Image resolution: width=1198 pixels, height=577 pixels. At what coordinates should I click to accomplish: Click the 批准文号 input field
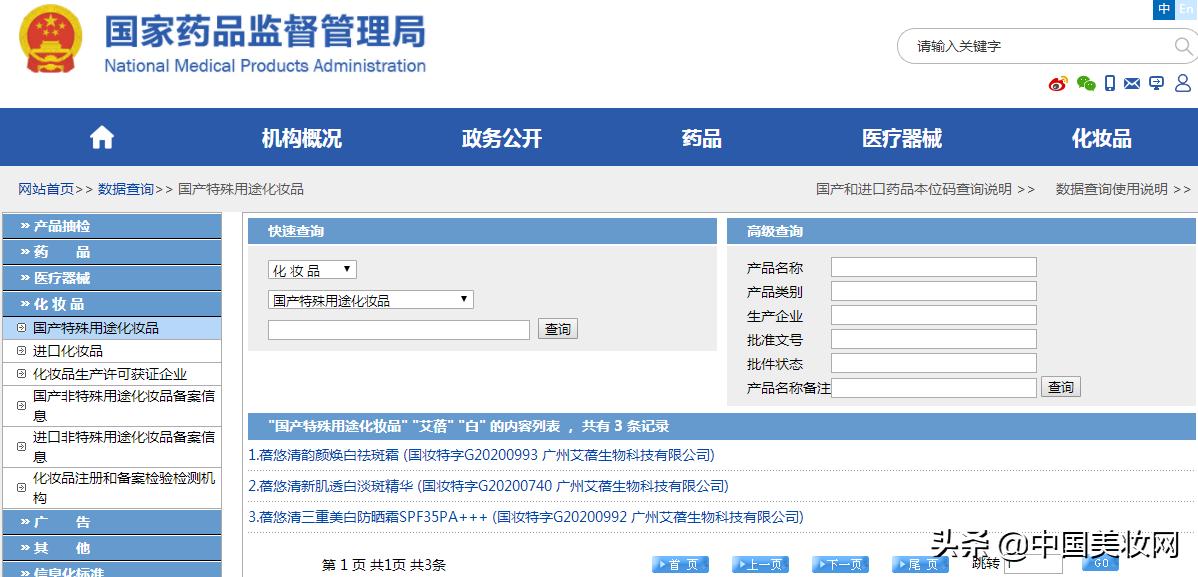[x=934, y=339]
